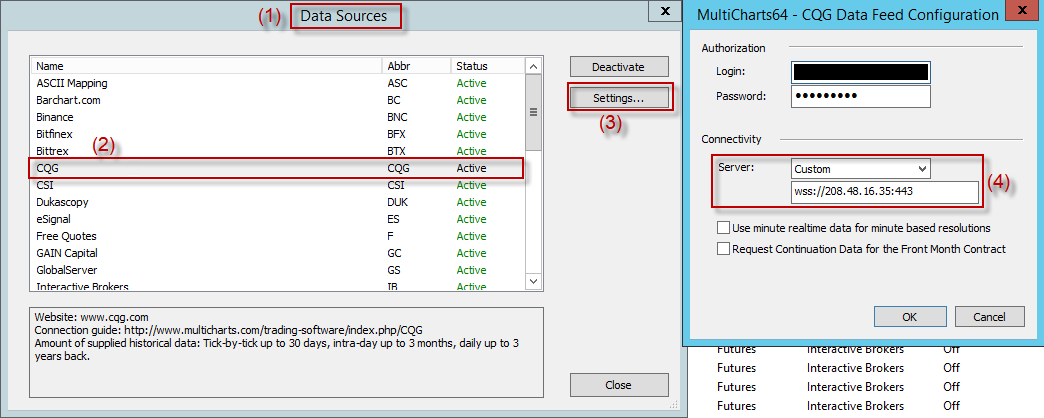Select the Dukascopy data source row
Viewport: 1044px width, 418px height.
(x=278, y=202)
